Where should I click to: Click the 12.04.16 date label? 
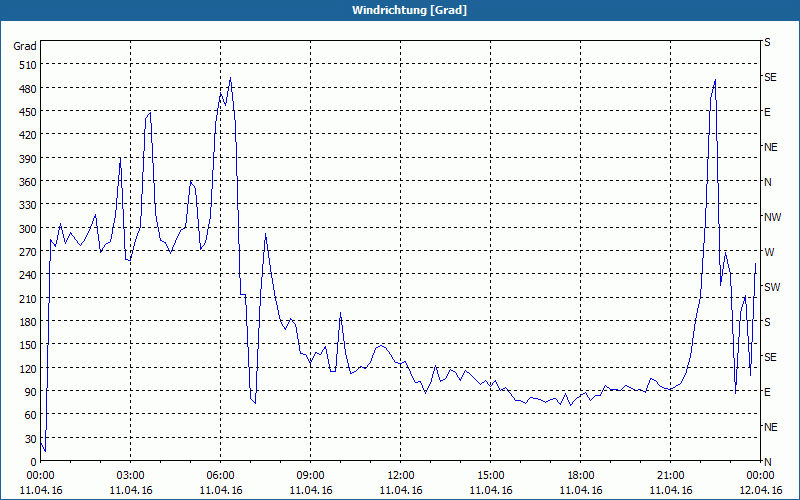[760, 490]
